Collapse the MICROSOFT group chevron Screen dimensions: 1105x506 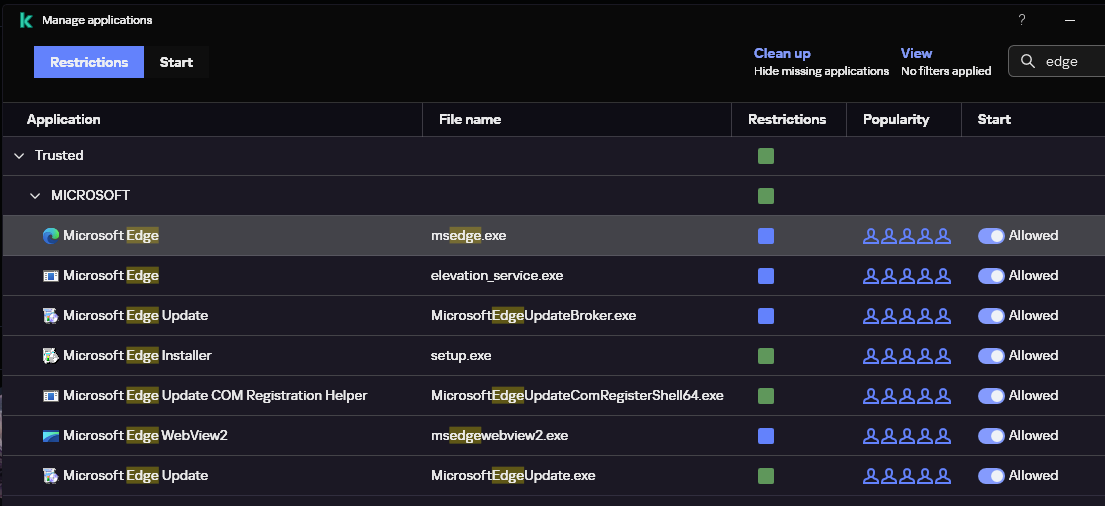(x=35, y=195)
